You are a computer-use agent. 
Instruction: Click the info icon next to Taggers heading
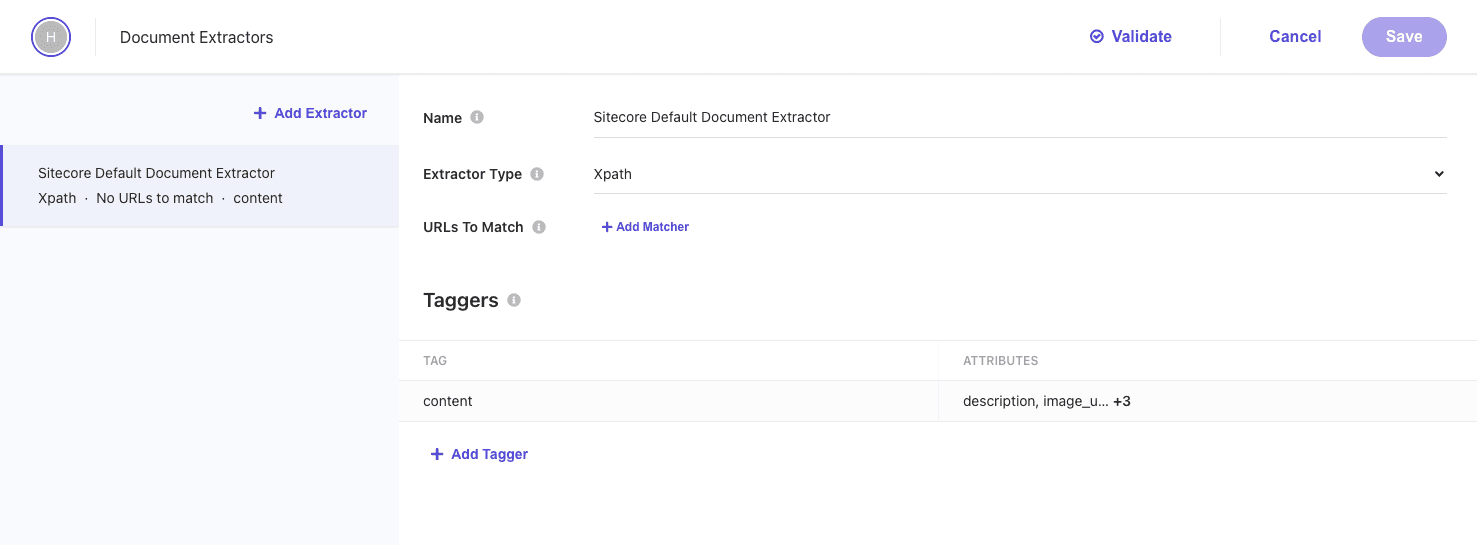pyautogui.click(x=514, y=300)
